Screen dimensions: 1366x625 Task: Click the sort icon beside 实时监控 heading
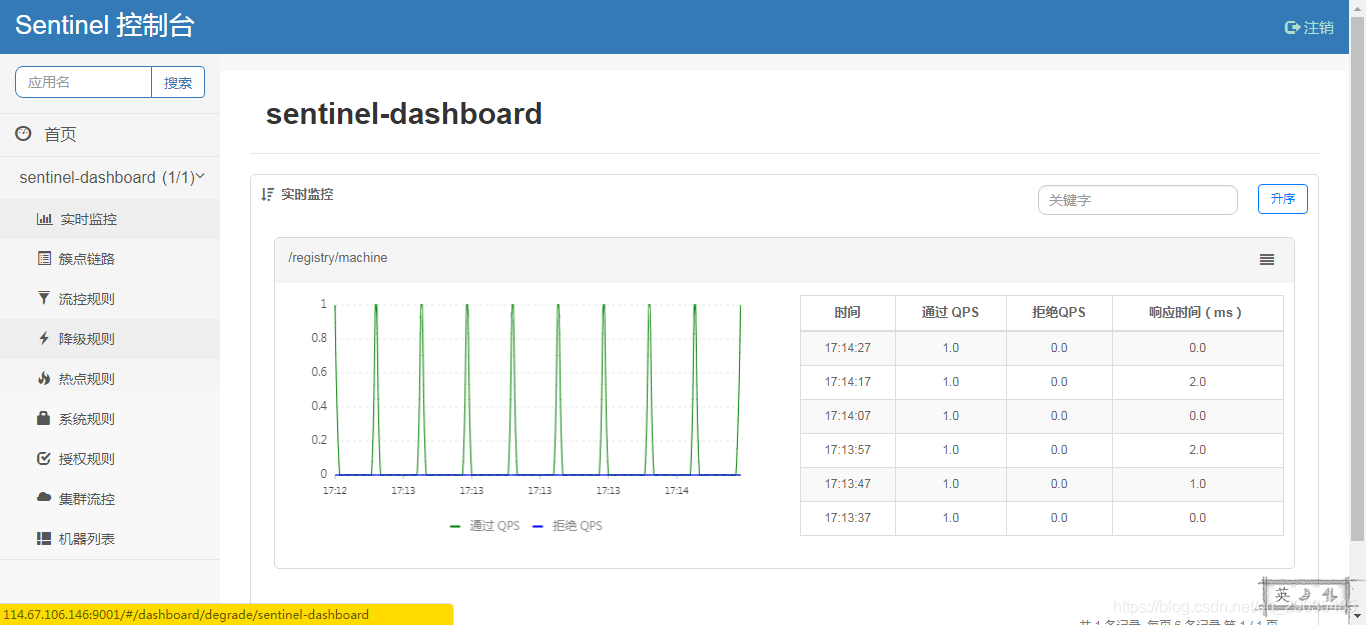coord(267,194)
